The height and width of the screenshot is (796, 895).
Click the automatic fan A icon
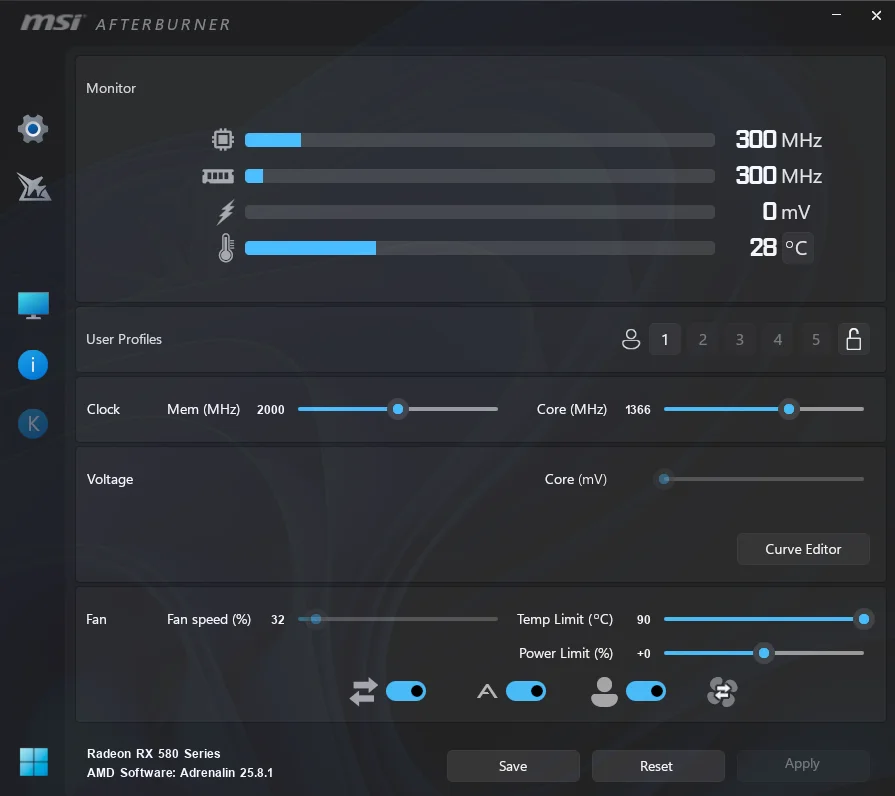tap(487, 692)
